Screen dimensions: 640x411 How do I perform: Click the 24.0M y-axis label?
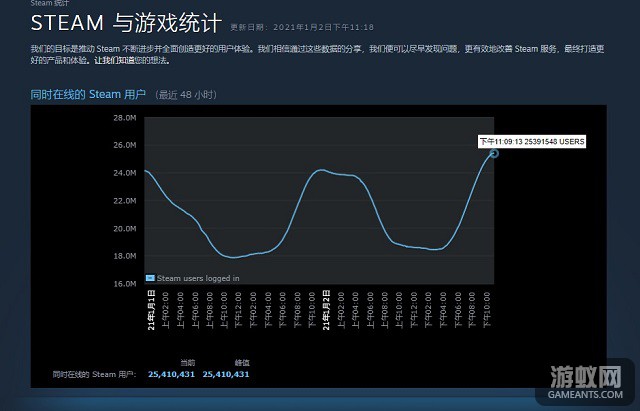125,173
